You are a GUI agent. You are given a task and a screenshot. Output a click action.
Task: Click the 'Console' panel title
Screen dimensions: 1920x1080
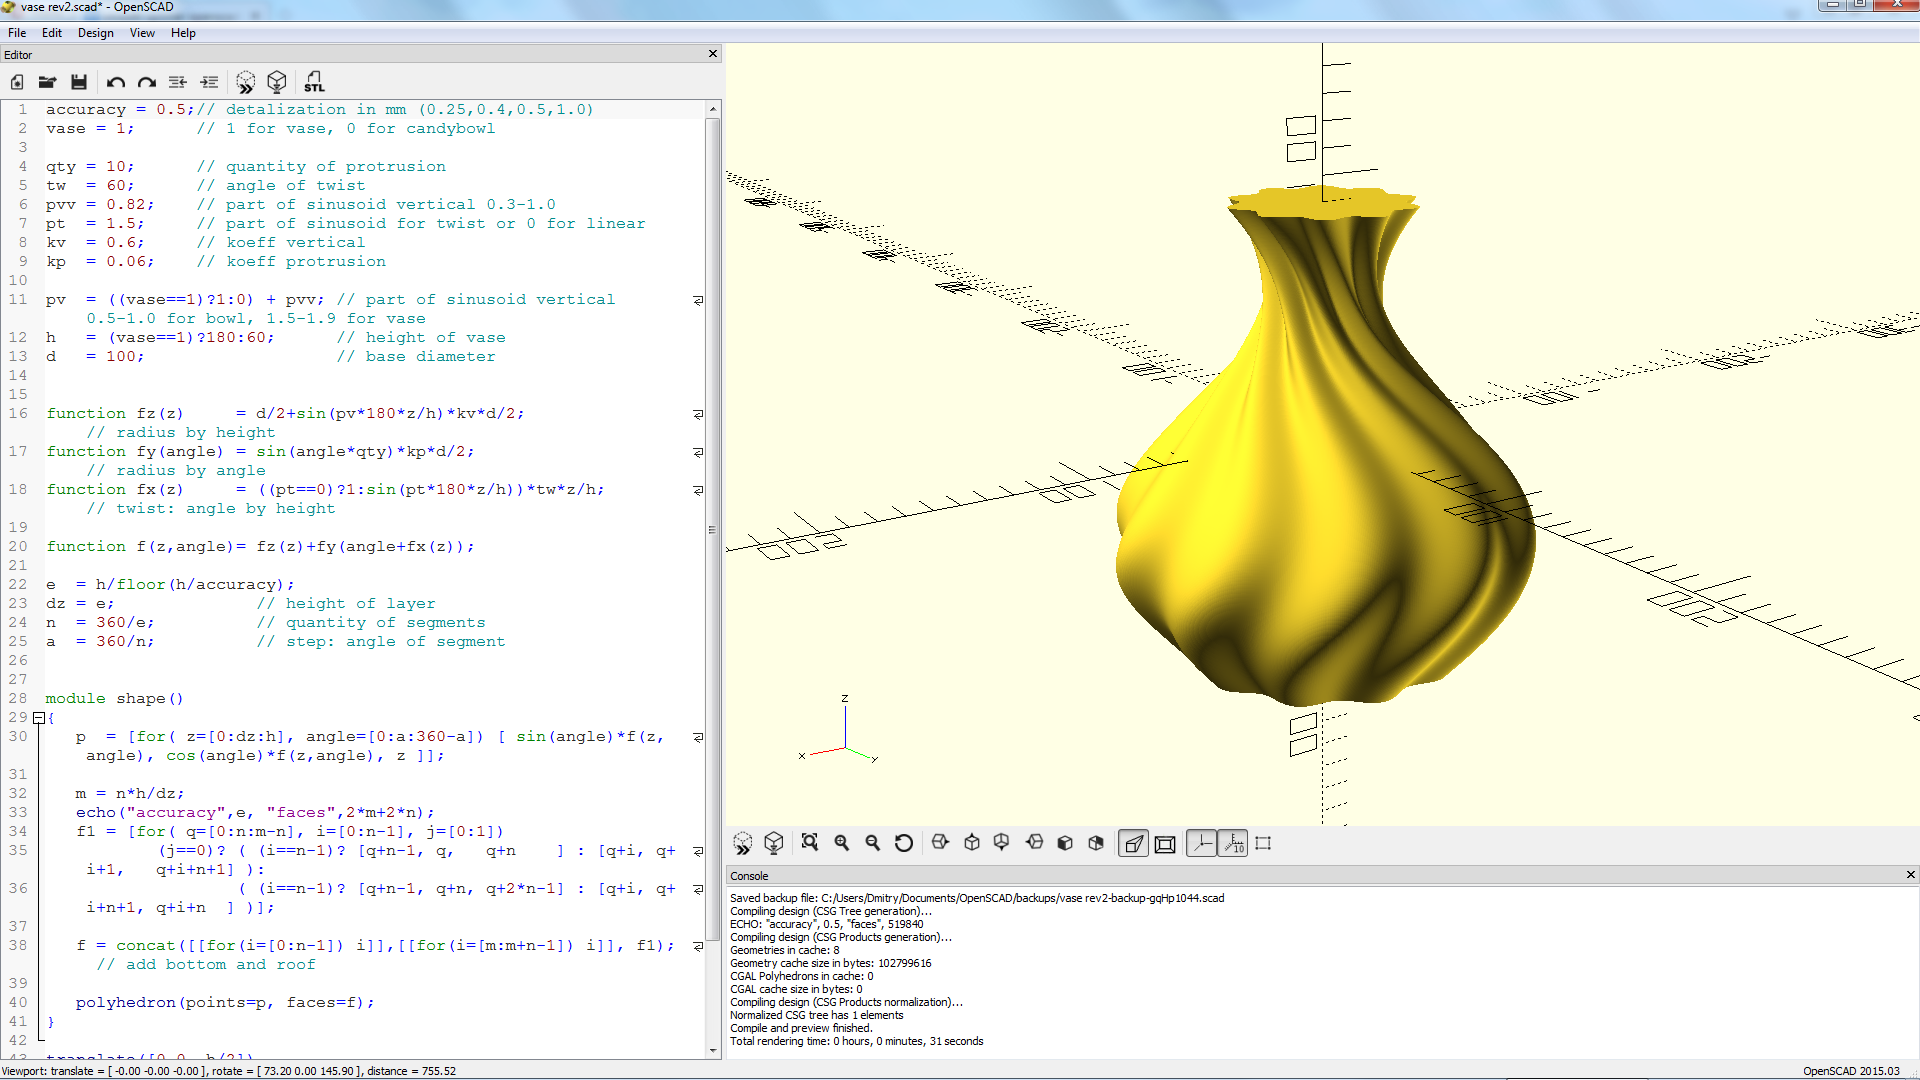[x=749, y=876]
